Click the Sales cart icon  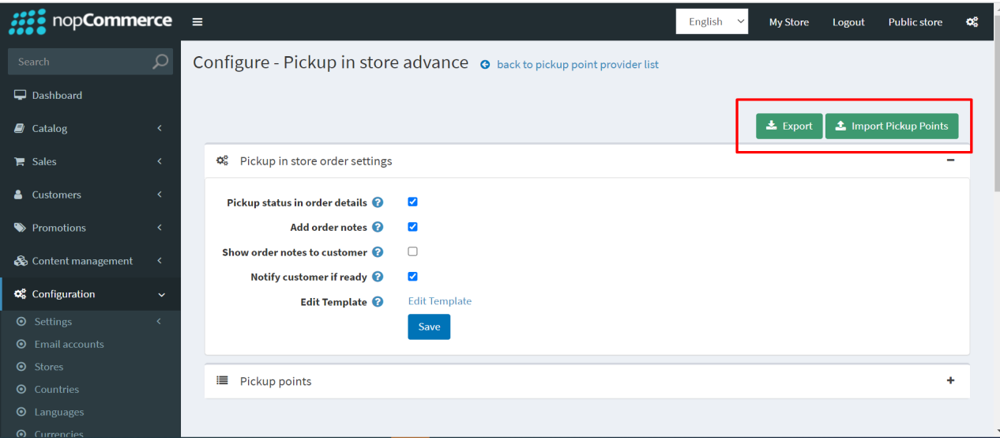[20, 161]
